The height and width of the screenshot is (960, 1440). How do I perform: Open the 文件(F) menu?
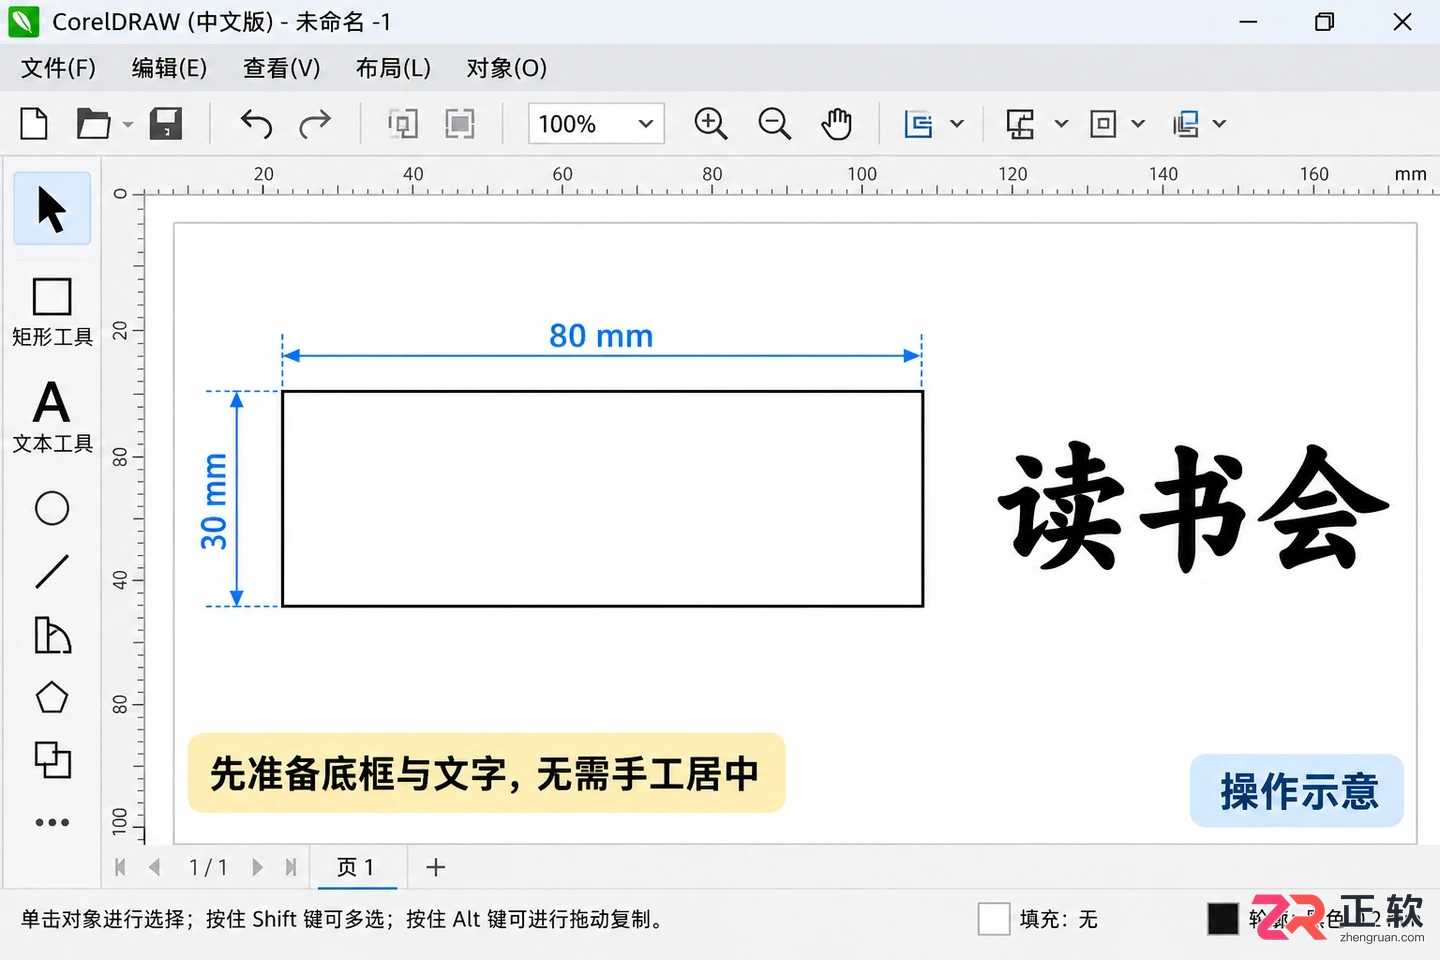click(x=58, y=68)
